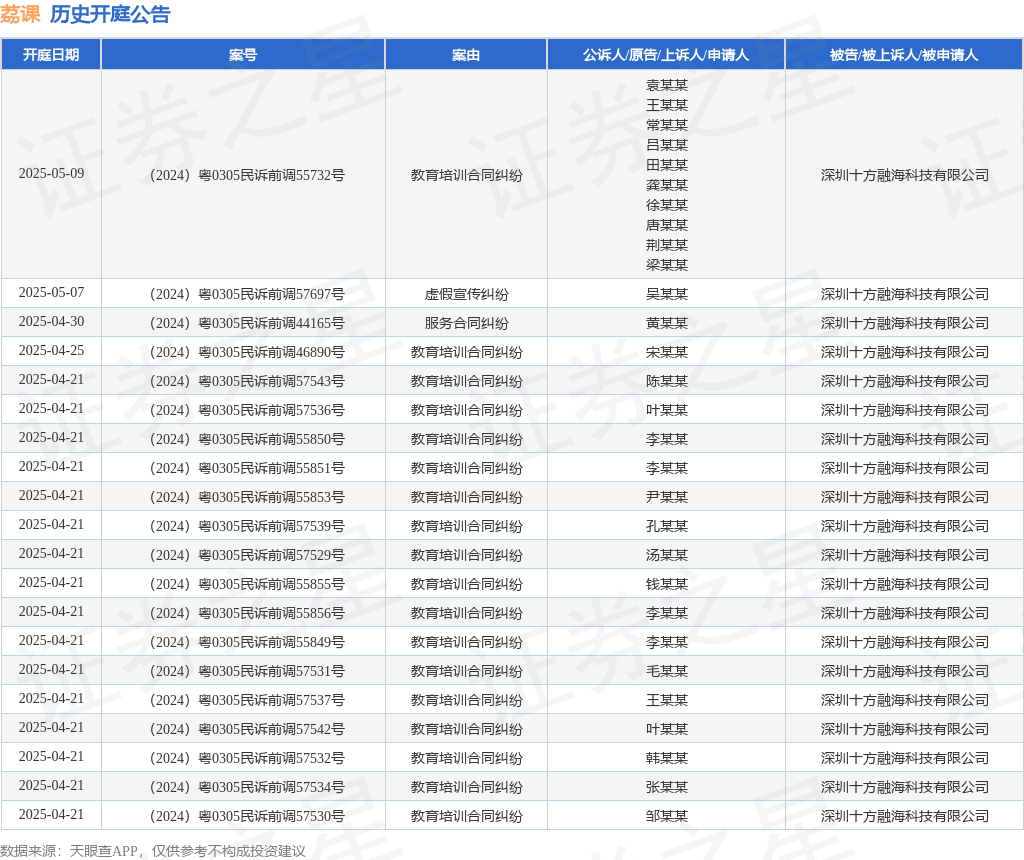Click plaintiff name 张某某
The height and width of the screenshot is (860, 1024).
666,788
